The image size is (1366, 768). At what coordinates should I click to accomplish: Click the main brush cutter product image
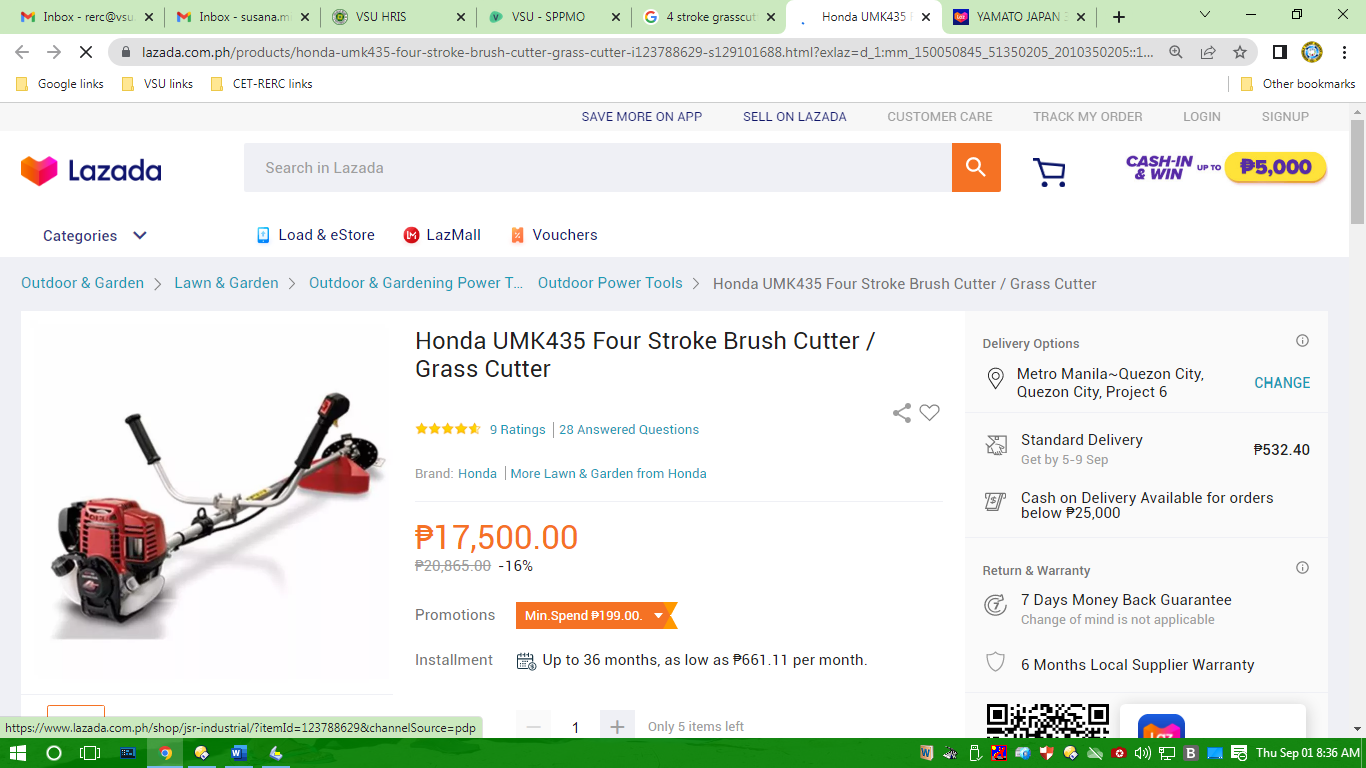pyautogui.click(x=206, y=502)
